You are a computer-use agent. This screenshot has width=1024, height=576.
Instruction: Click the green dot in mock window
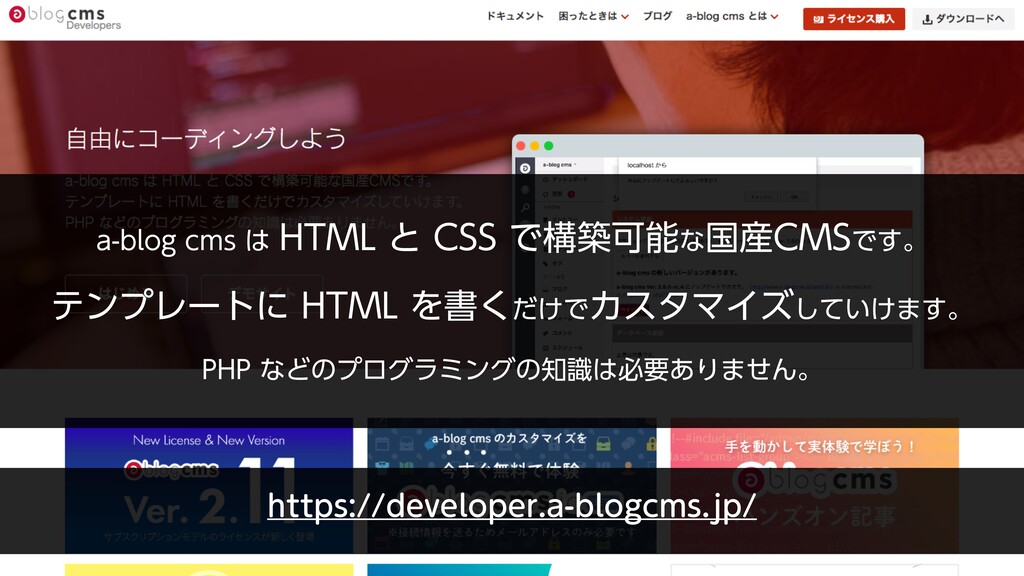coord(549,146)
